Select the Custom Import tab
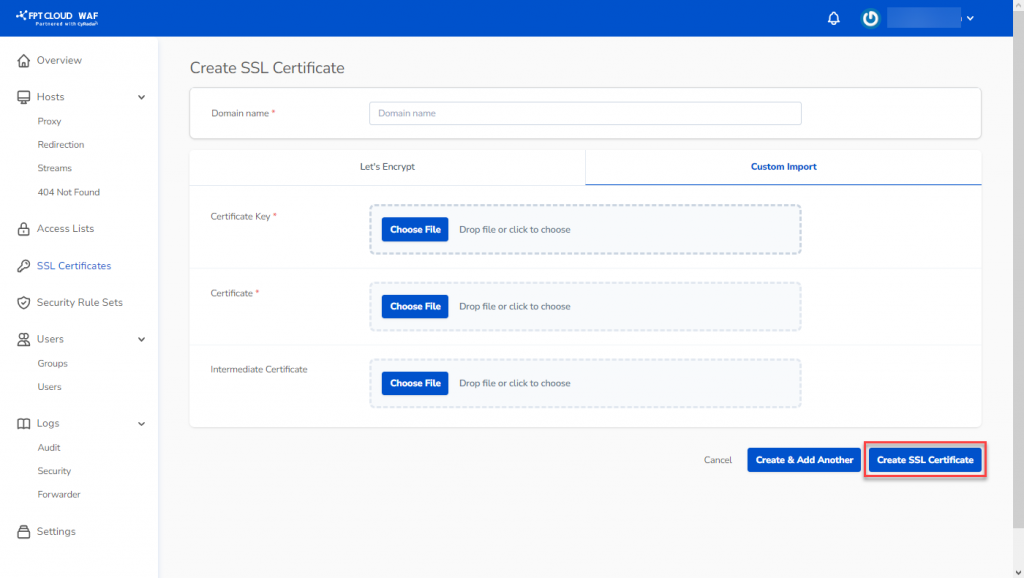1024x578 pixels. pyautogui.click(x=783, y=167)
